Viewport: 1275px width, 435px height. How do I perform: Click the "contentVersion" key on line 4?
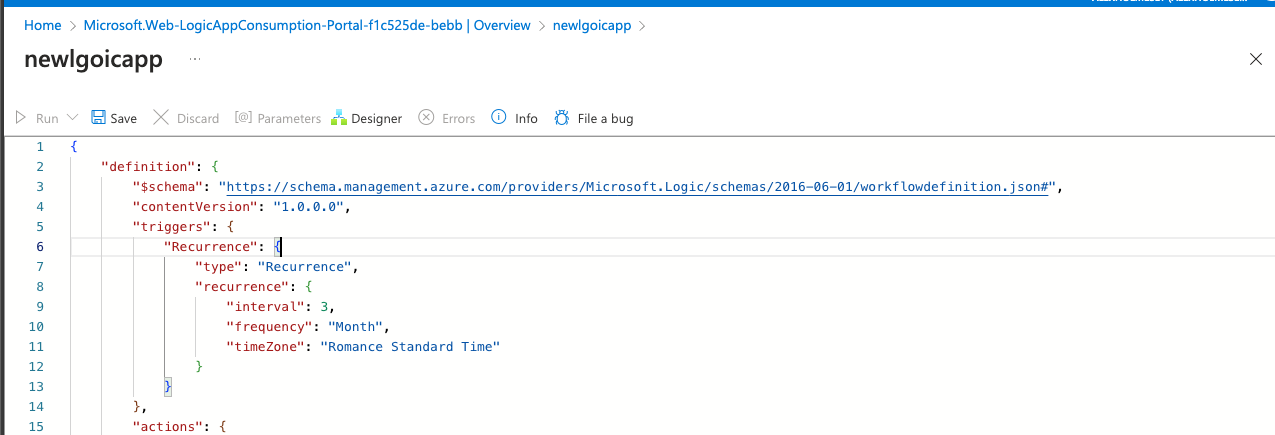196,207
